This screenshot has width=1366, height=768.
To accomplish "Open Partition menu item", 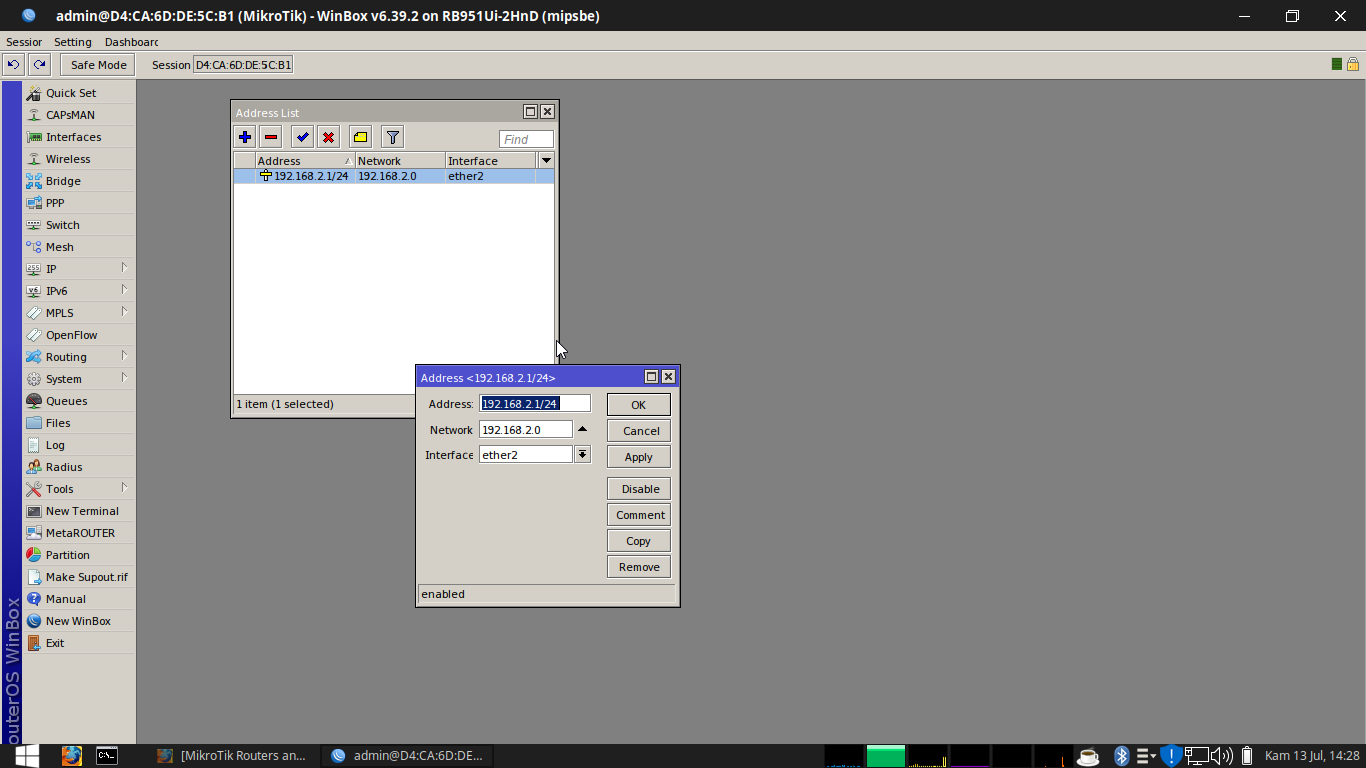I will pyautogui.click(x=79, y=555).
